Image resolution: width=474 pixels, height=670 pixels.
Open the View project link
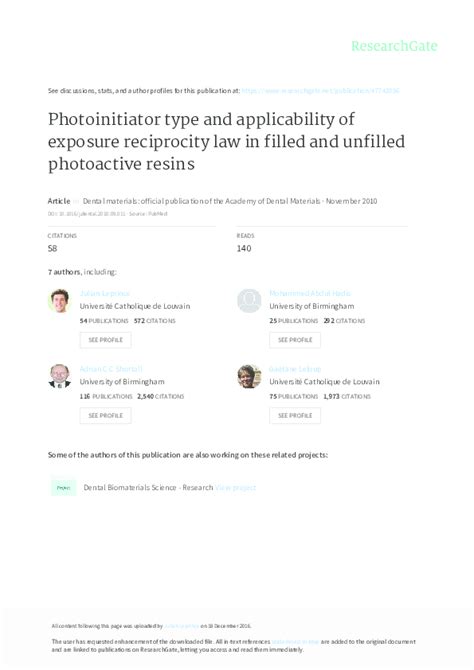coord(236,488)
